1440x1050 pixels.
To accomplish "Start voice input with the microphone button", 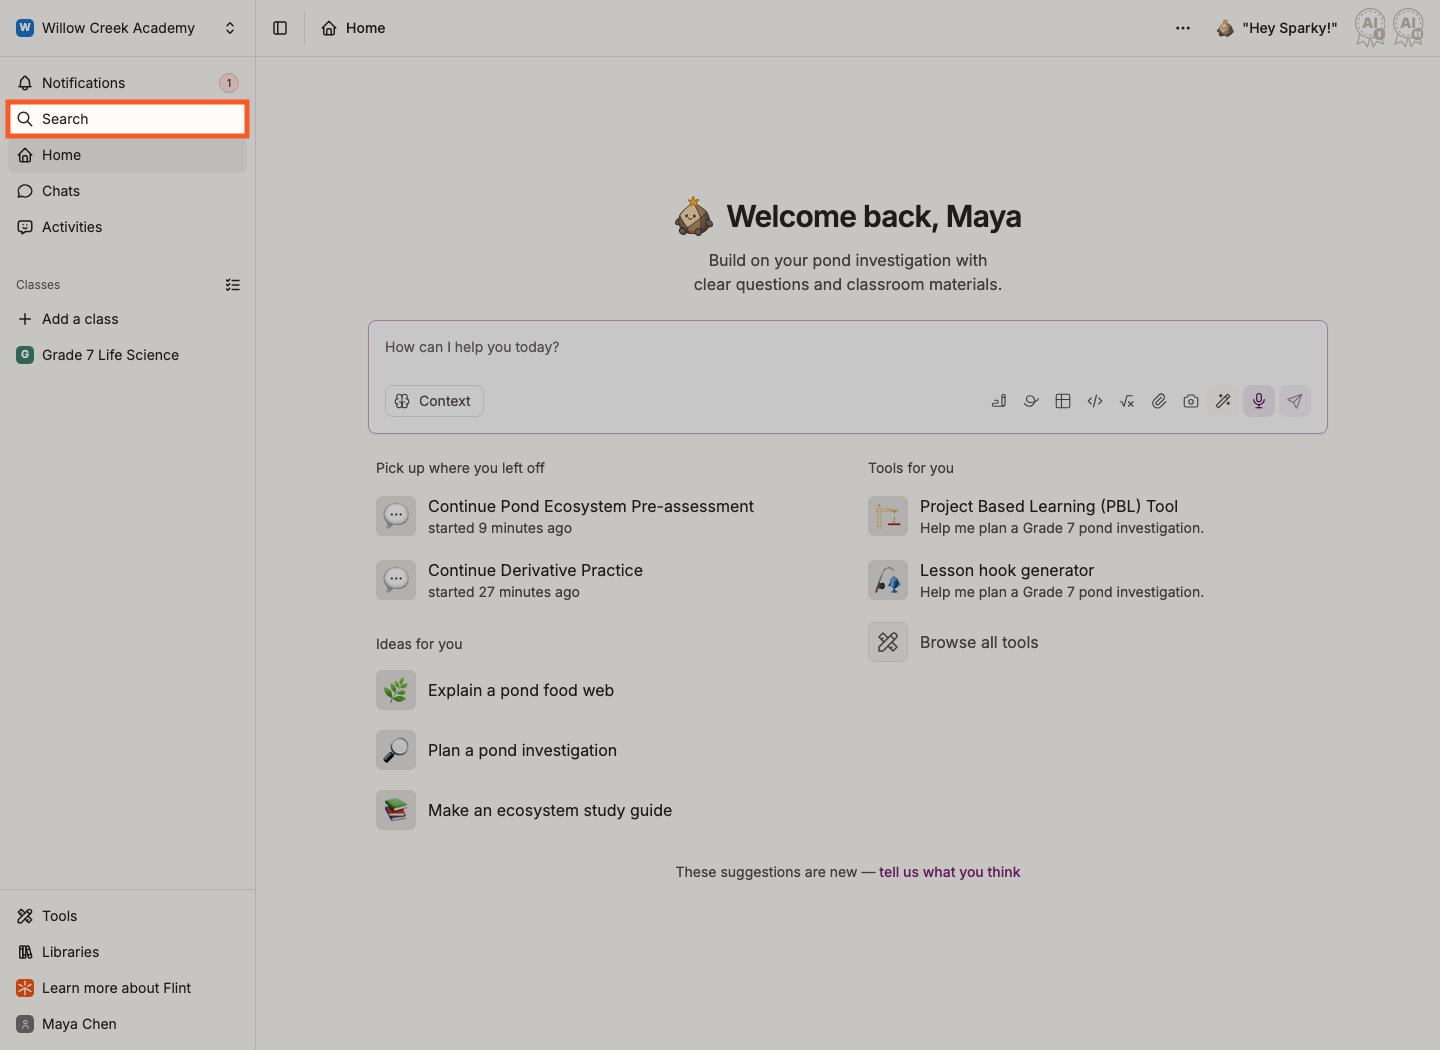I will tap(1259, 401).
